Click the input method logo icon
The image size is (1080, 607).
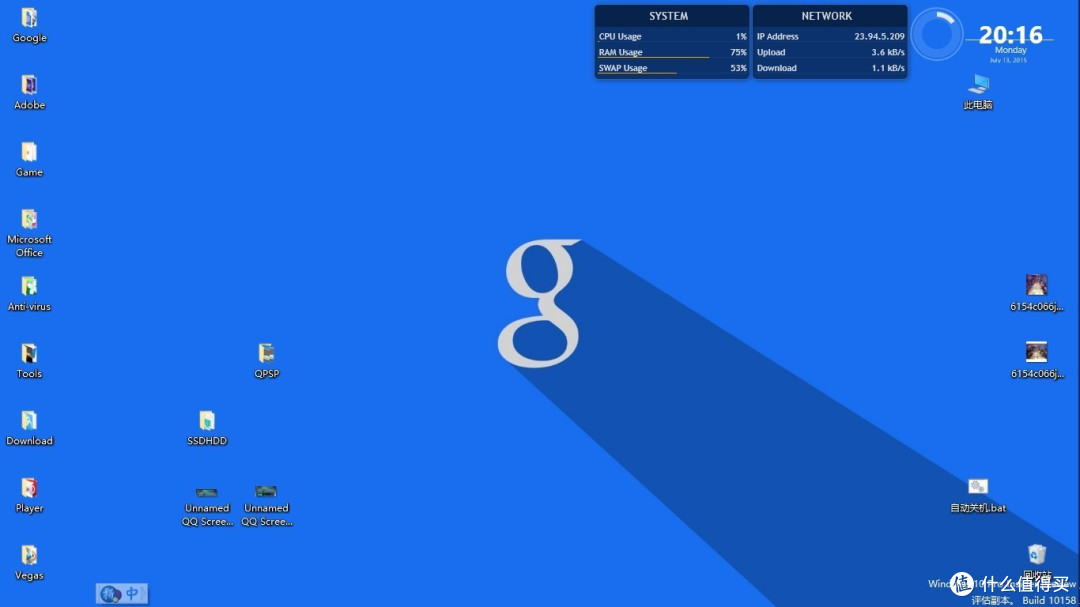pos(110,594)
